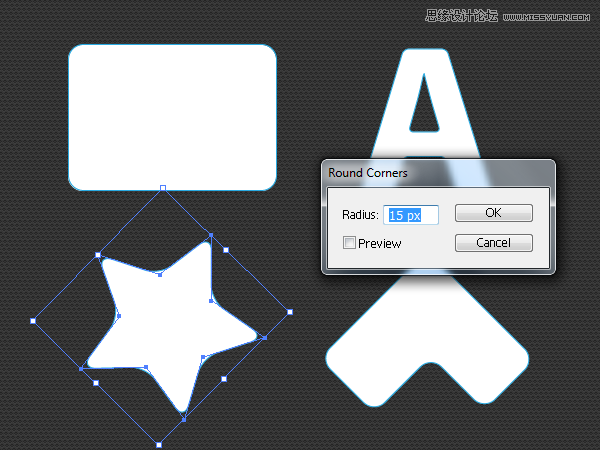Click the Round Corners dialog title
The width and height of the screenshot is (600, 450).
368,173
